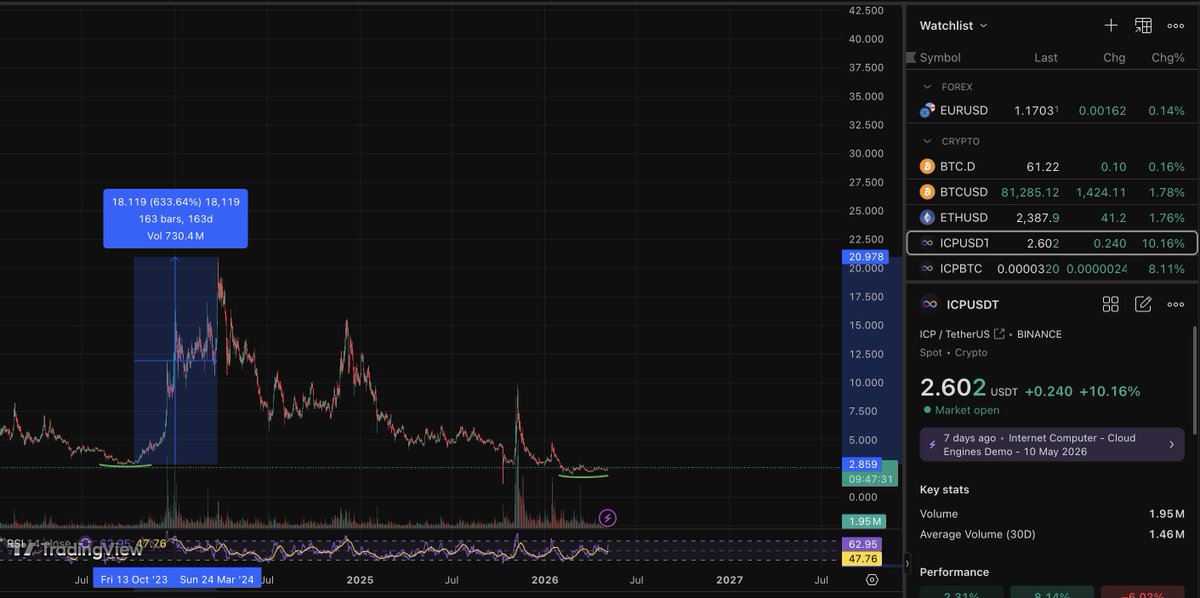This screenshot has width=1200, height=598.
Task: Open the watchlist advanced view icon
Action: [1143, 25]
